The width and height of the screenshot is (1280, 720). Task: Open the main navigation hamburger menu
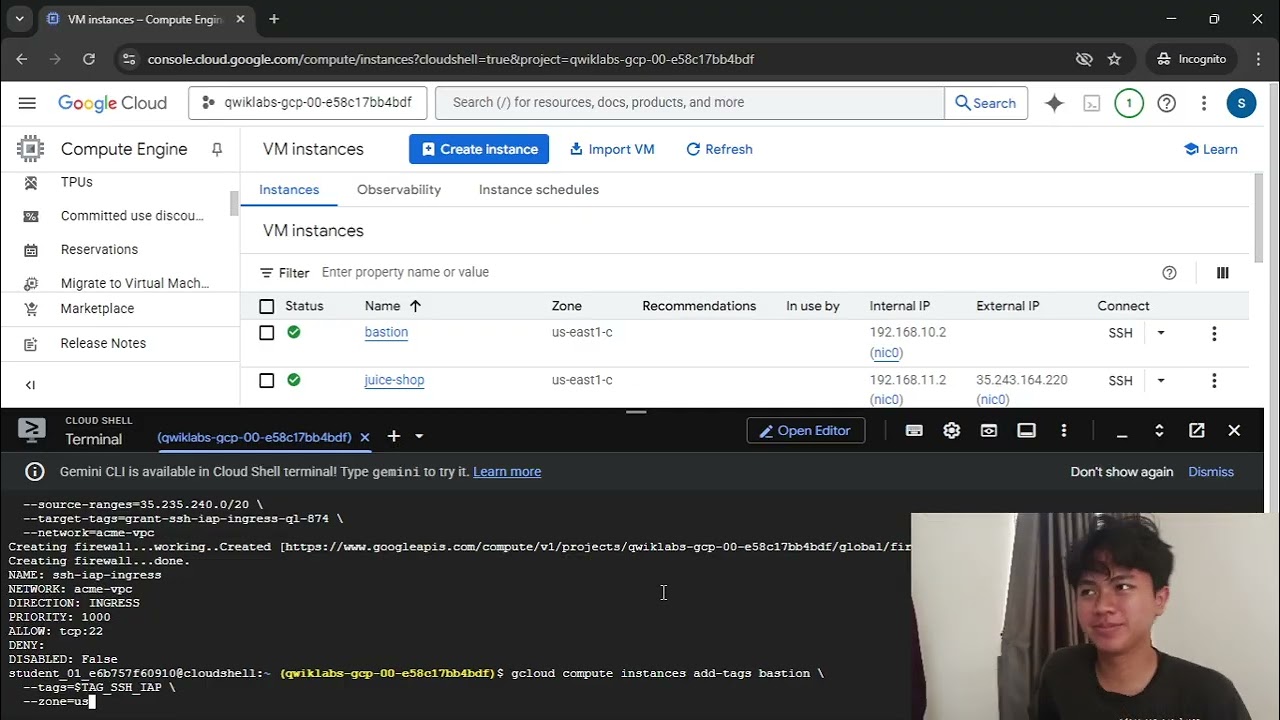tap(27, 103)
